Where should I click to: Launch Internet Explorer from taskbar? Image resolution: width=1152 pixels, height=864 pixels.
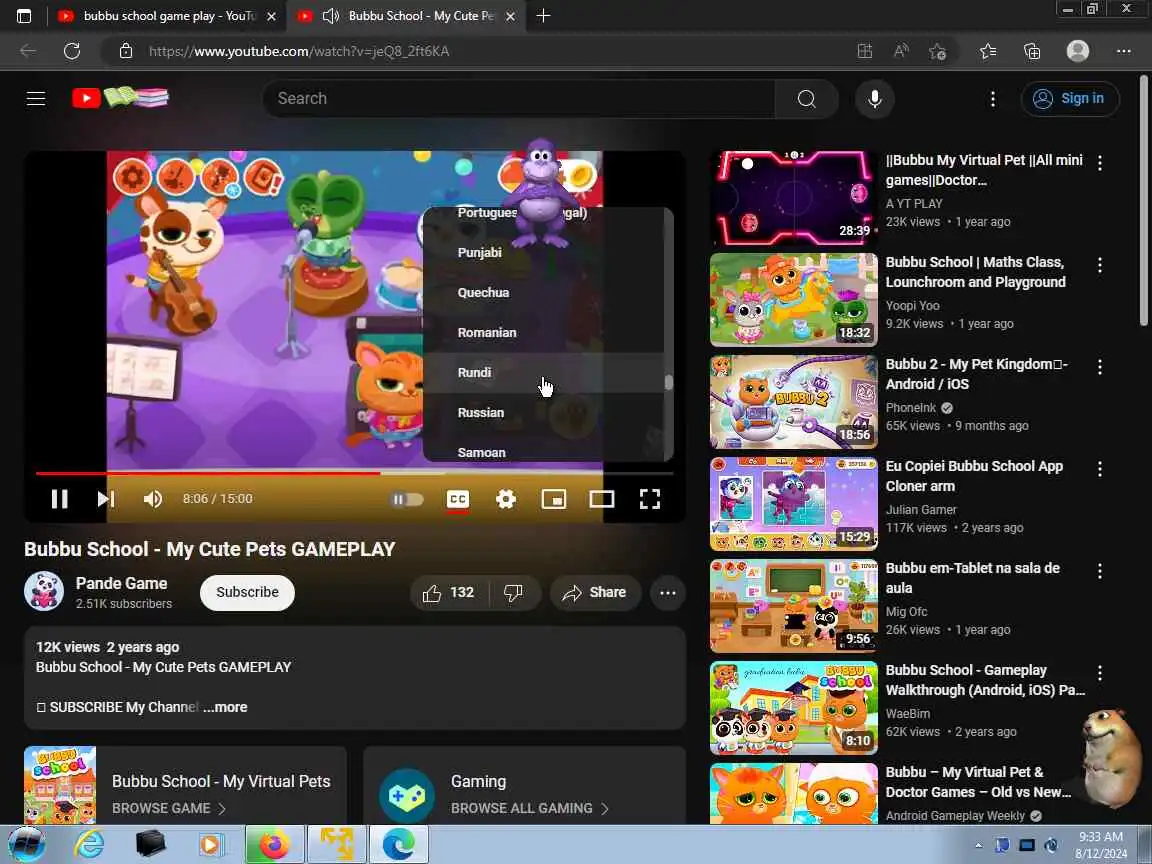[x=89, y=845]
